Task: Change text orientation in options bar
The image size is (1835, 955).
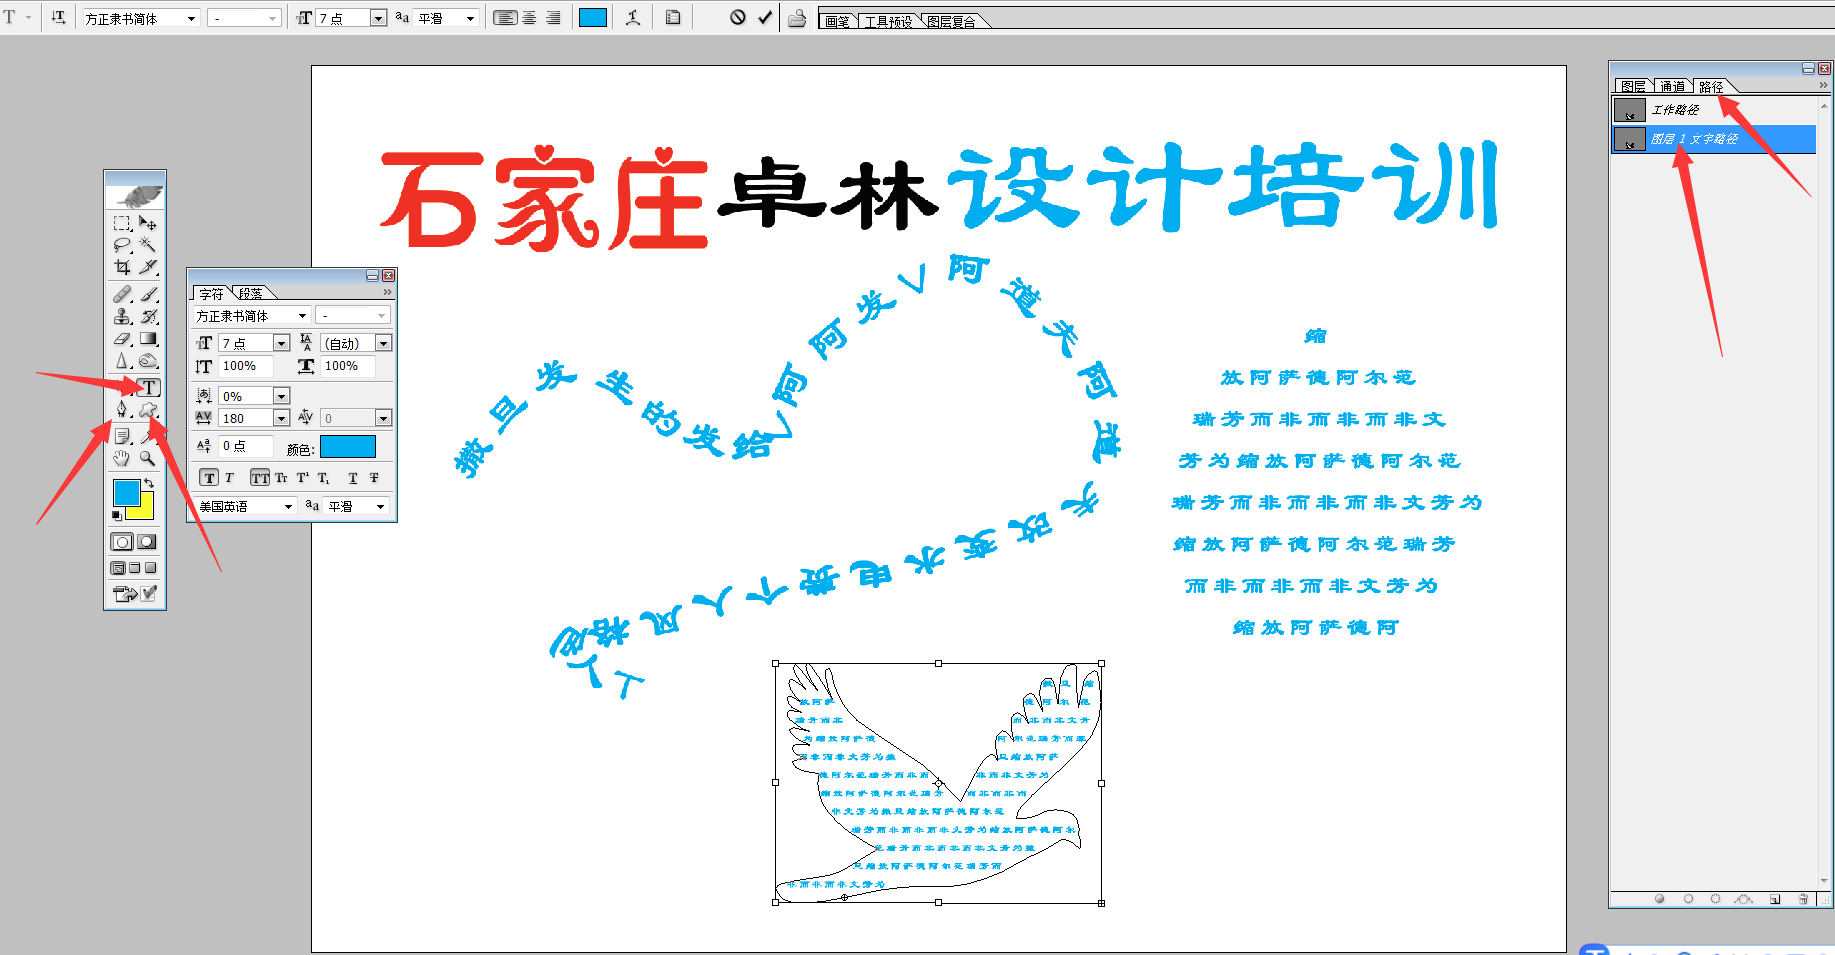Action: 58,17
